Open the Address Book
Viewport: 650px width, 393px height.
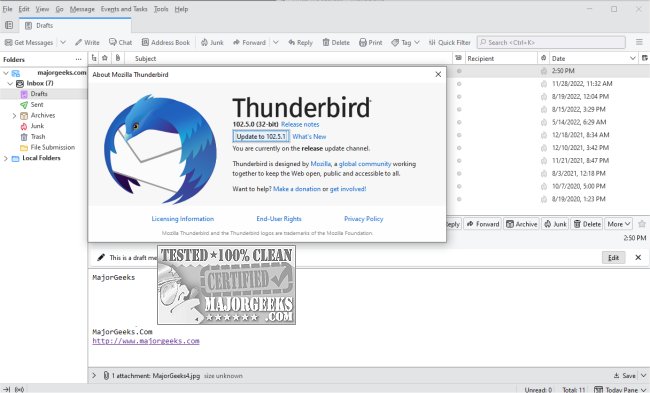pos(165,42)
